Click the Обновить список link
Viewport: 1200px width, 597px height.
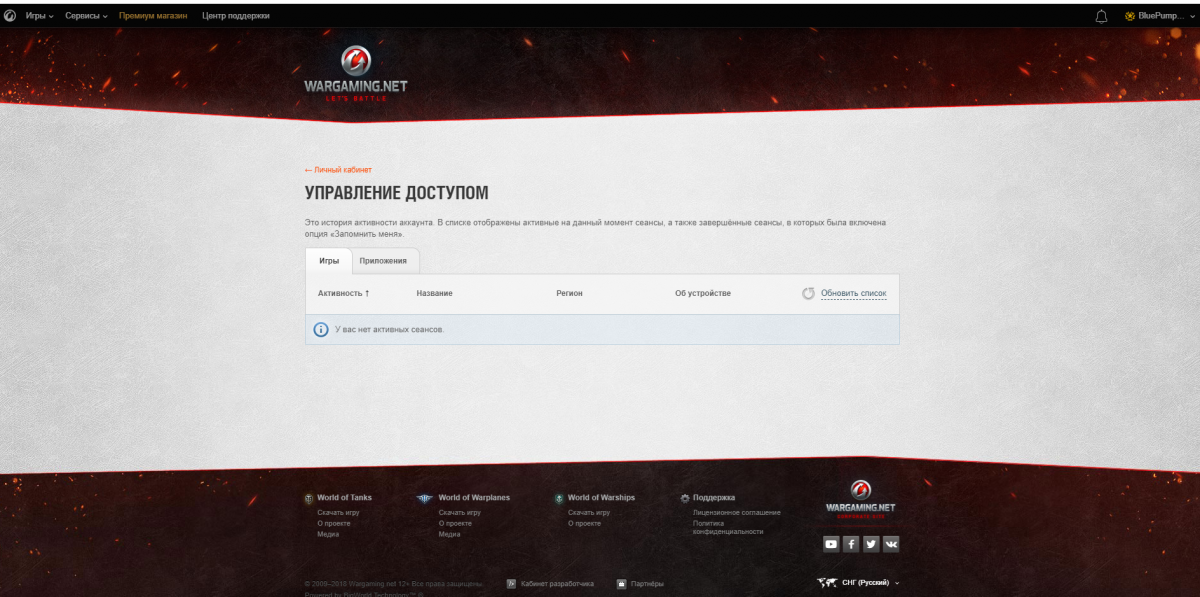tap(854, 293)
